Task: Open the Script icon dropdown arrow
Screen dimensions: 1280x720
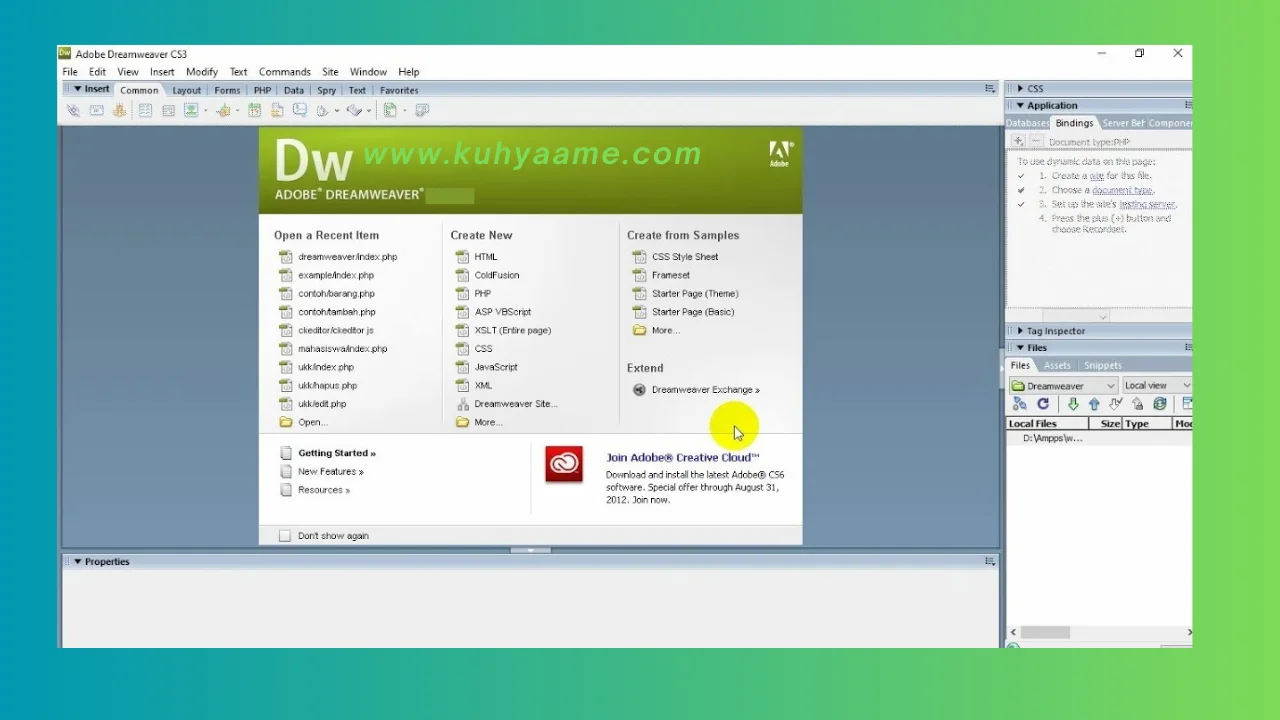Action: [369, 111]
